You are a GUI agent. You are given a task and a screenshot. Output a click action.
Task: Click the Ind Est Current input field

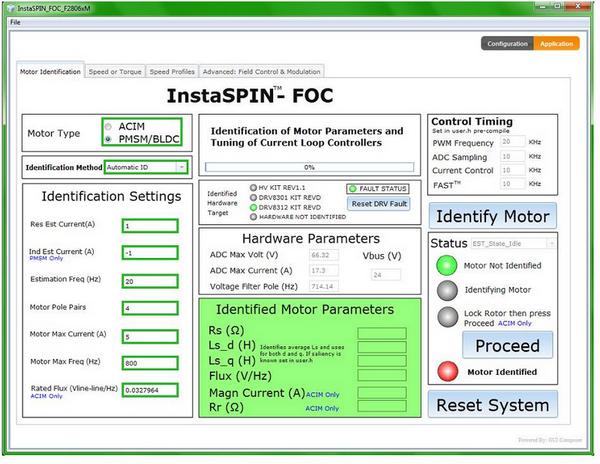point(150,253)
